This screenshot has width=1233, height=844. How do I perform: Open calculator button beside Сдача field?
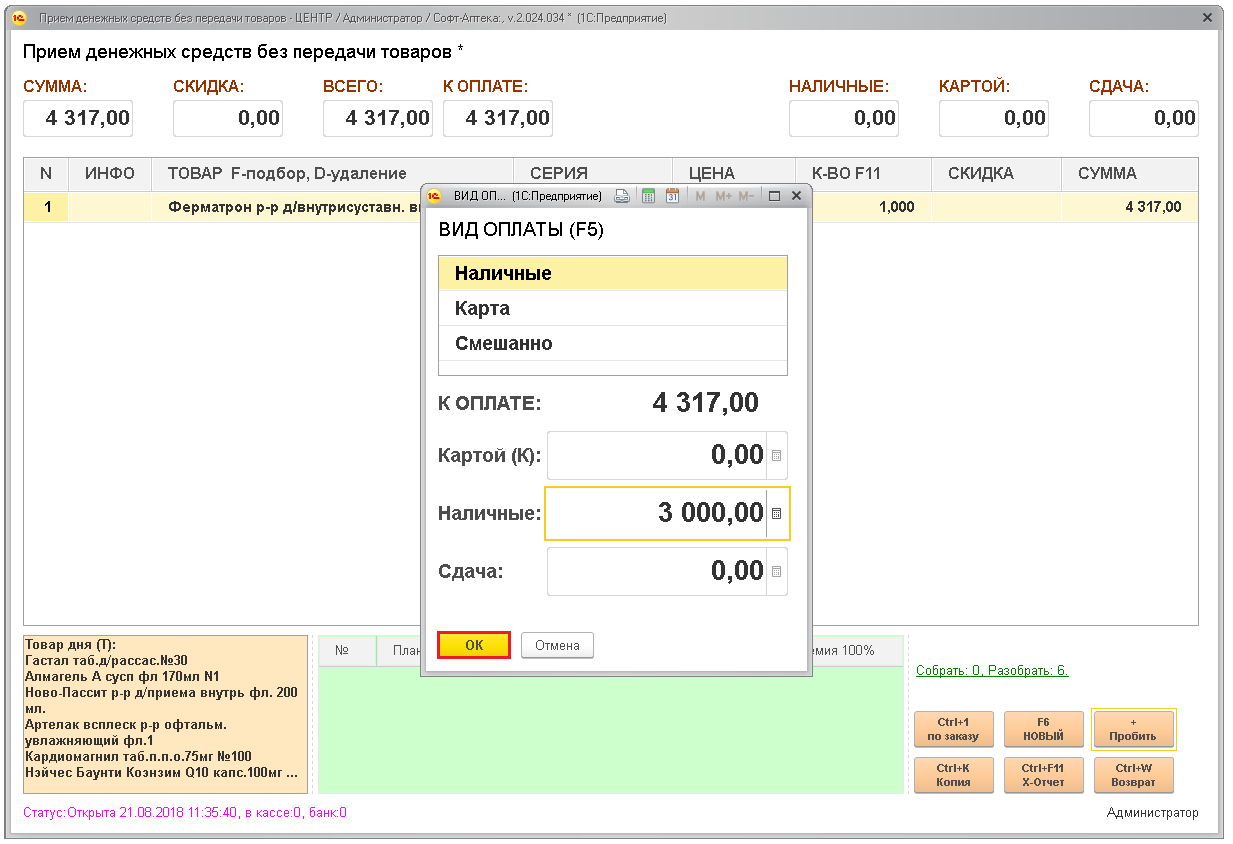tap(777, 572)
